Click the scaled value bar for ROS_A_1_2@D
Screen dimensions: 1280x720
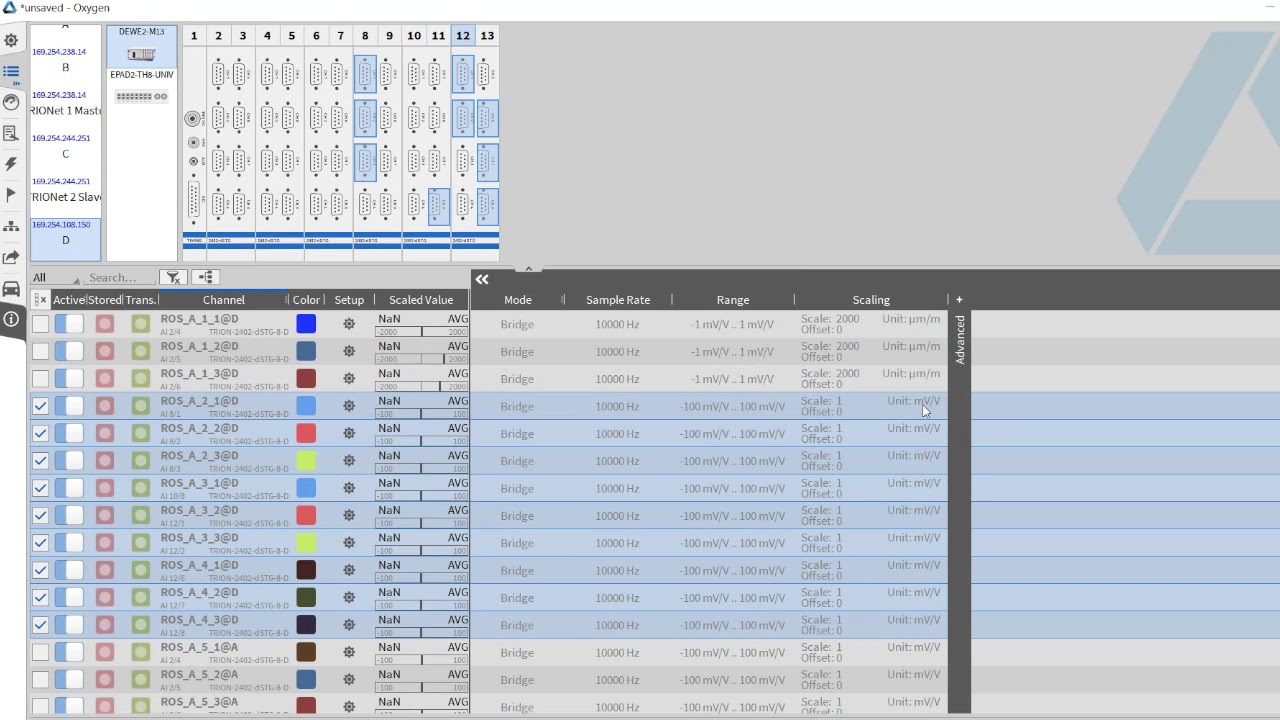pyautogui.click(x=421, y=359)
